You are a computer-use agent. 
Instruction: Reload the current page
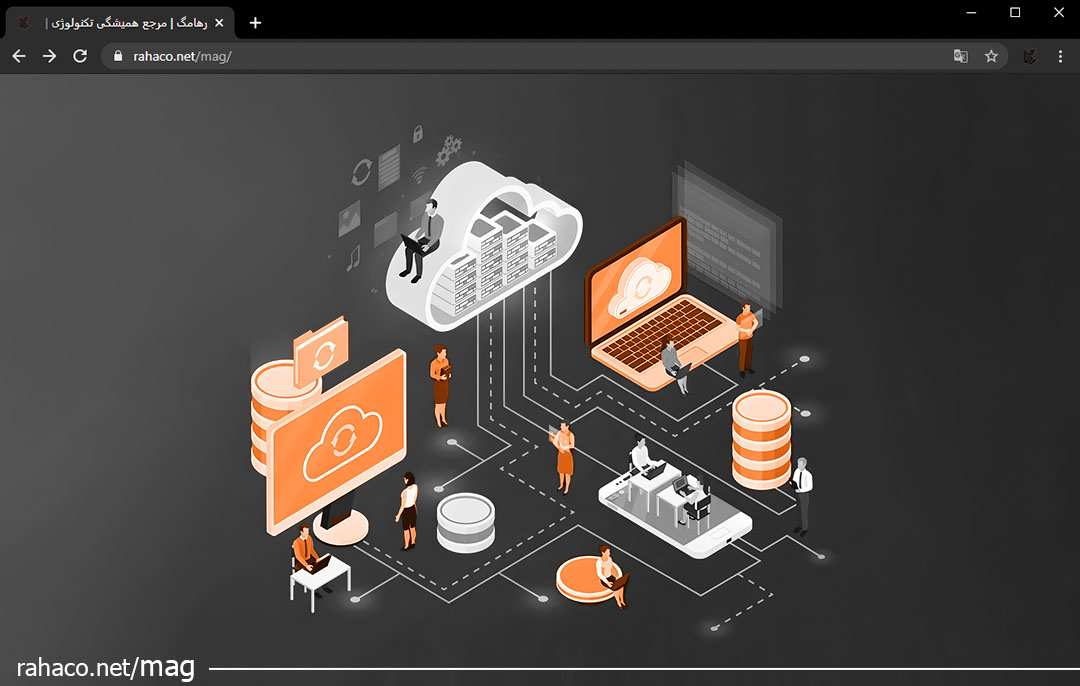tap(80, 56)
